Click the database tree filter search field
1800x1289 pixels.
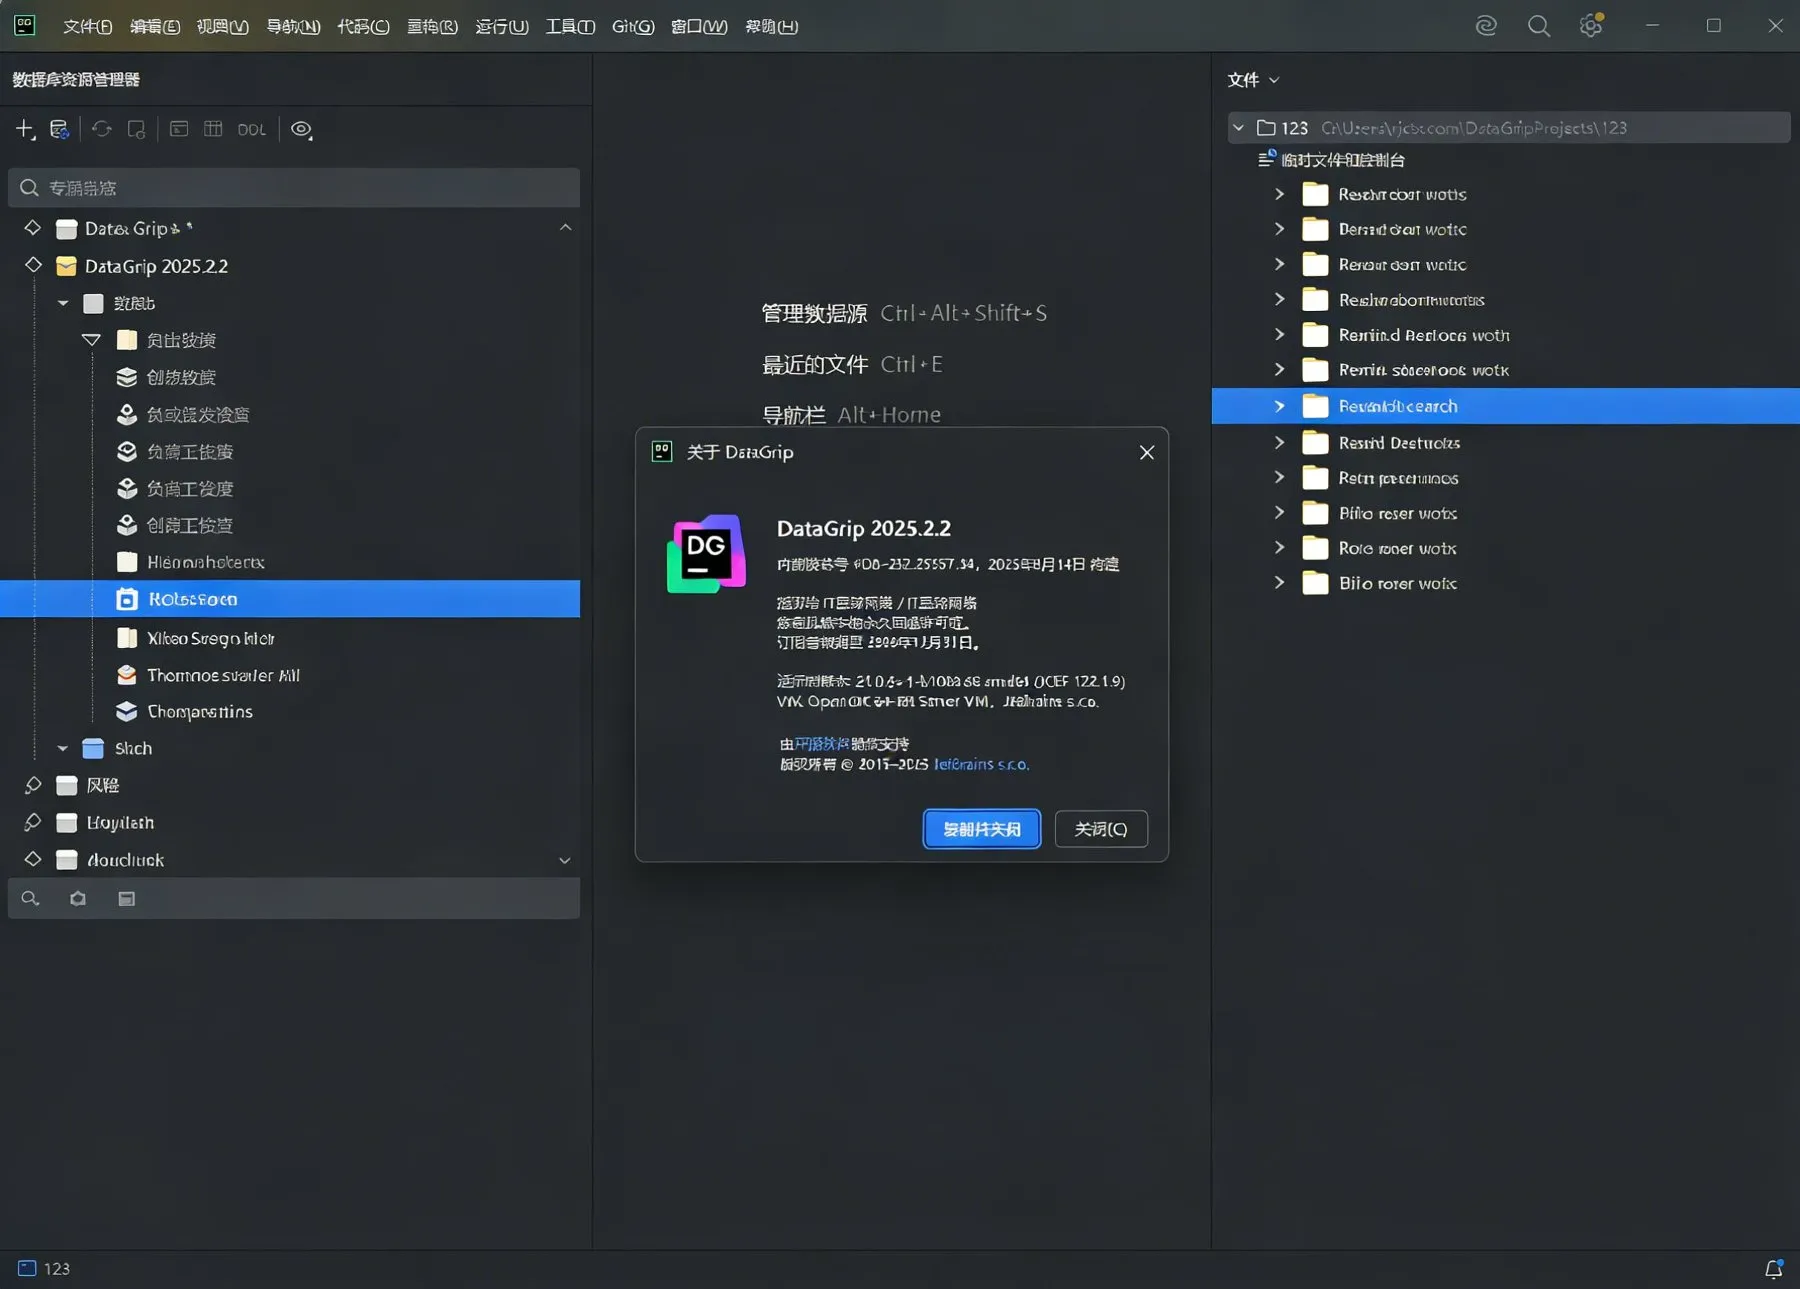(x=294, y=188)
